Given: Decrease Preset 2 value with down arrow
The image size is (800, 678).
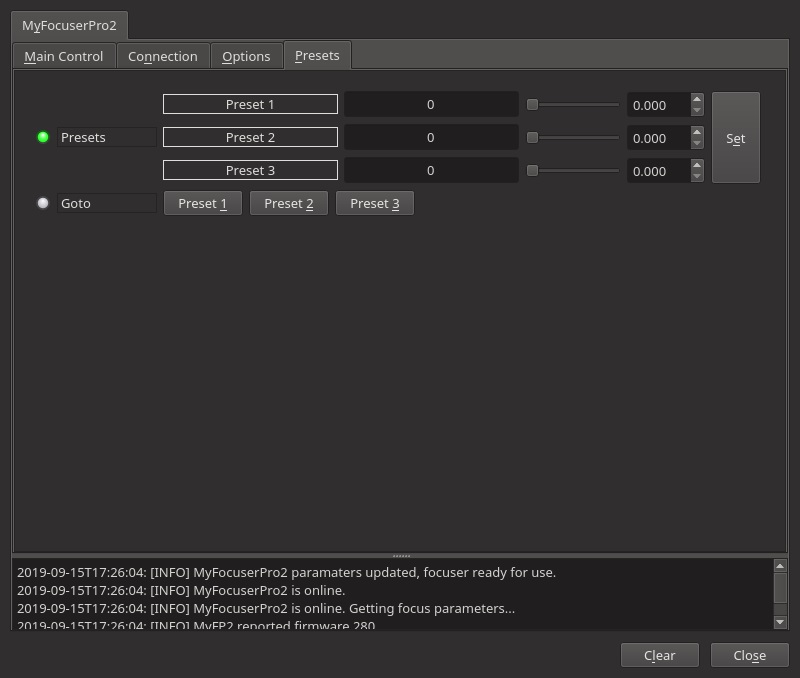Looking at the screenshot, I should coord(697,144).
